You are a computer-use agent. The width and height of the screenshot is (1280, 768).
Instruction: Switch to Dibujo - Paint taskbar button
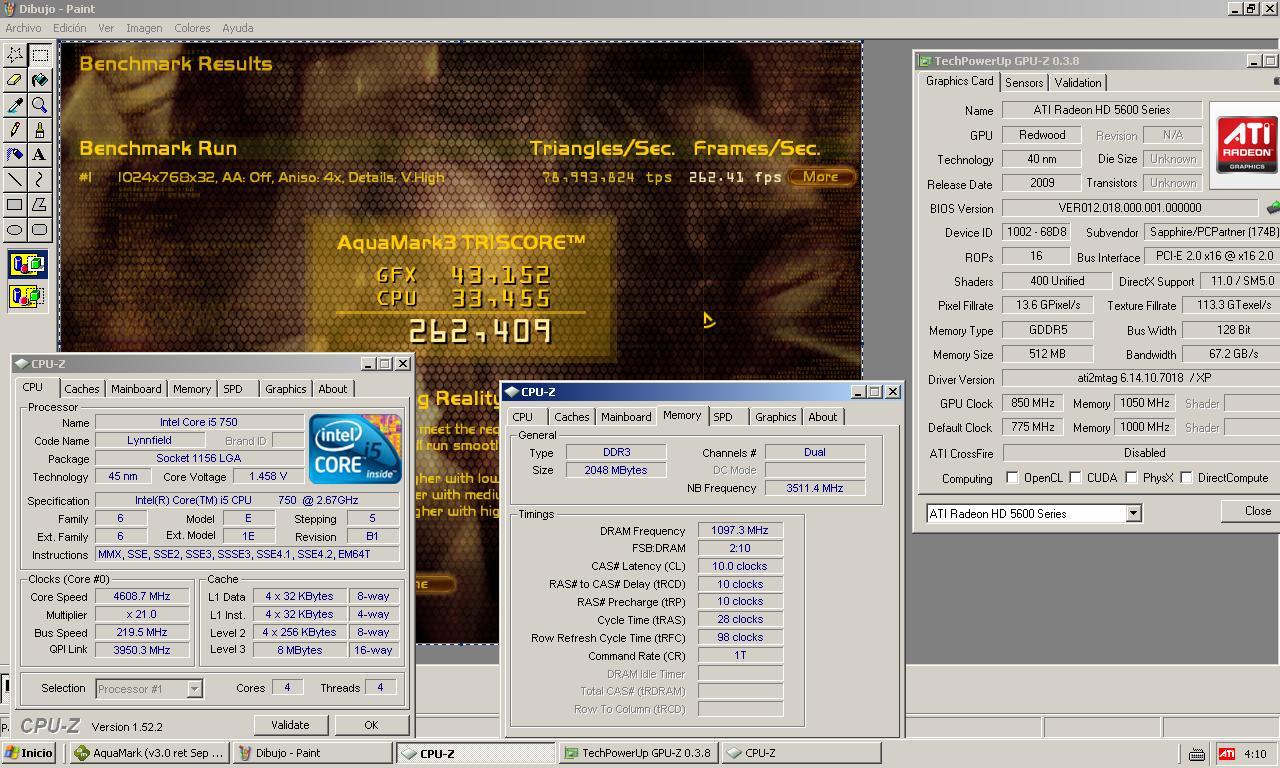311,753
